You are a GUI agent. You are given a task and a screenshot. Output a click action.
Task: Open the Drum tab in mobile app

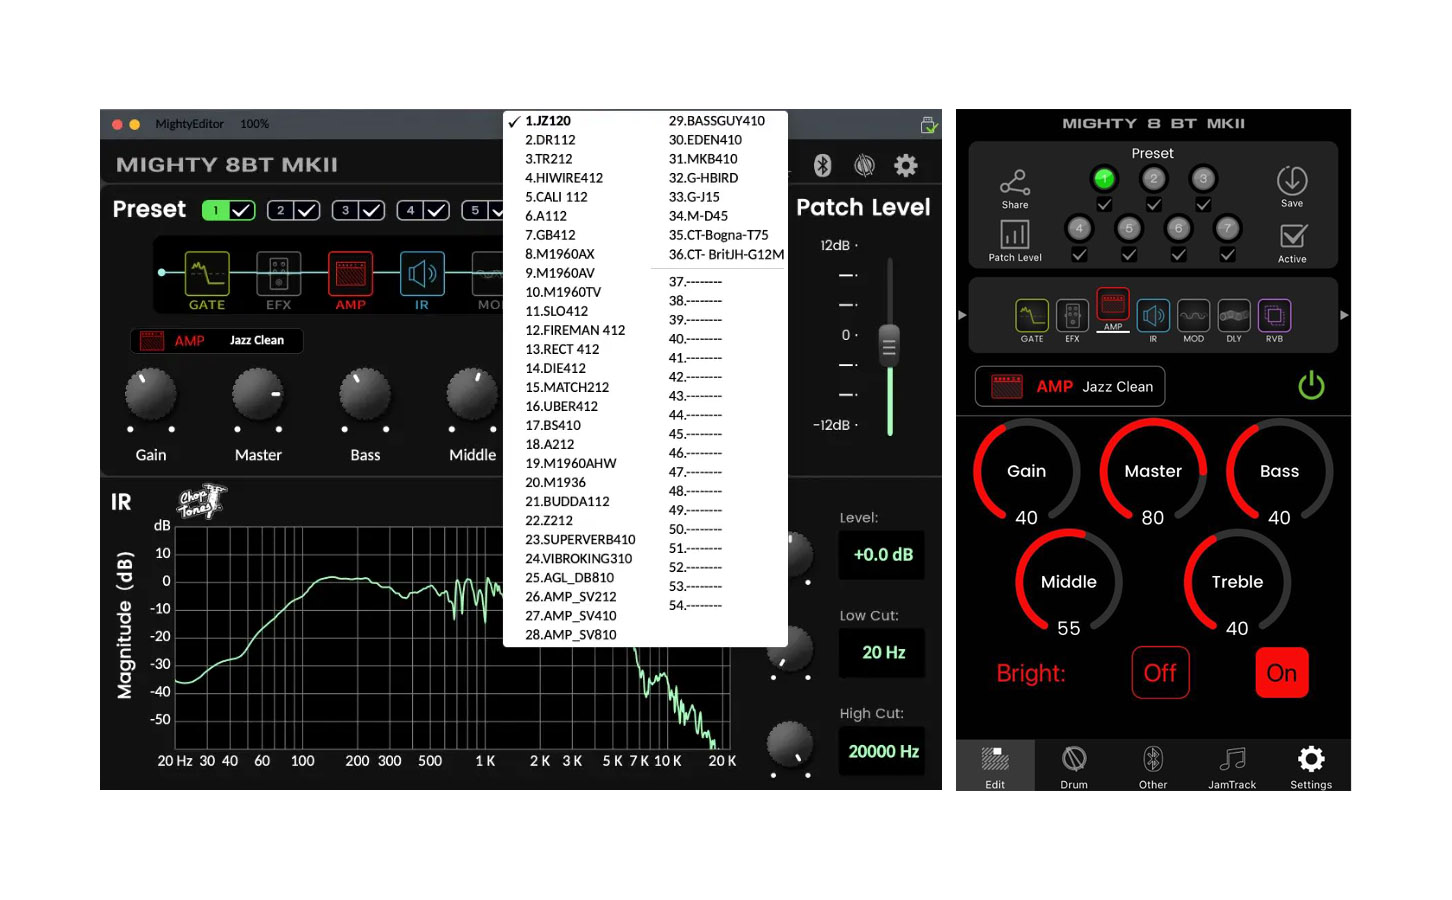(1074, 767)
